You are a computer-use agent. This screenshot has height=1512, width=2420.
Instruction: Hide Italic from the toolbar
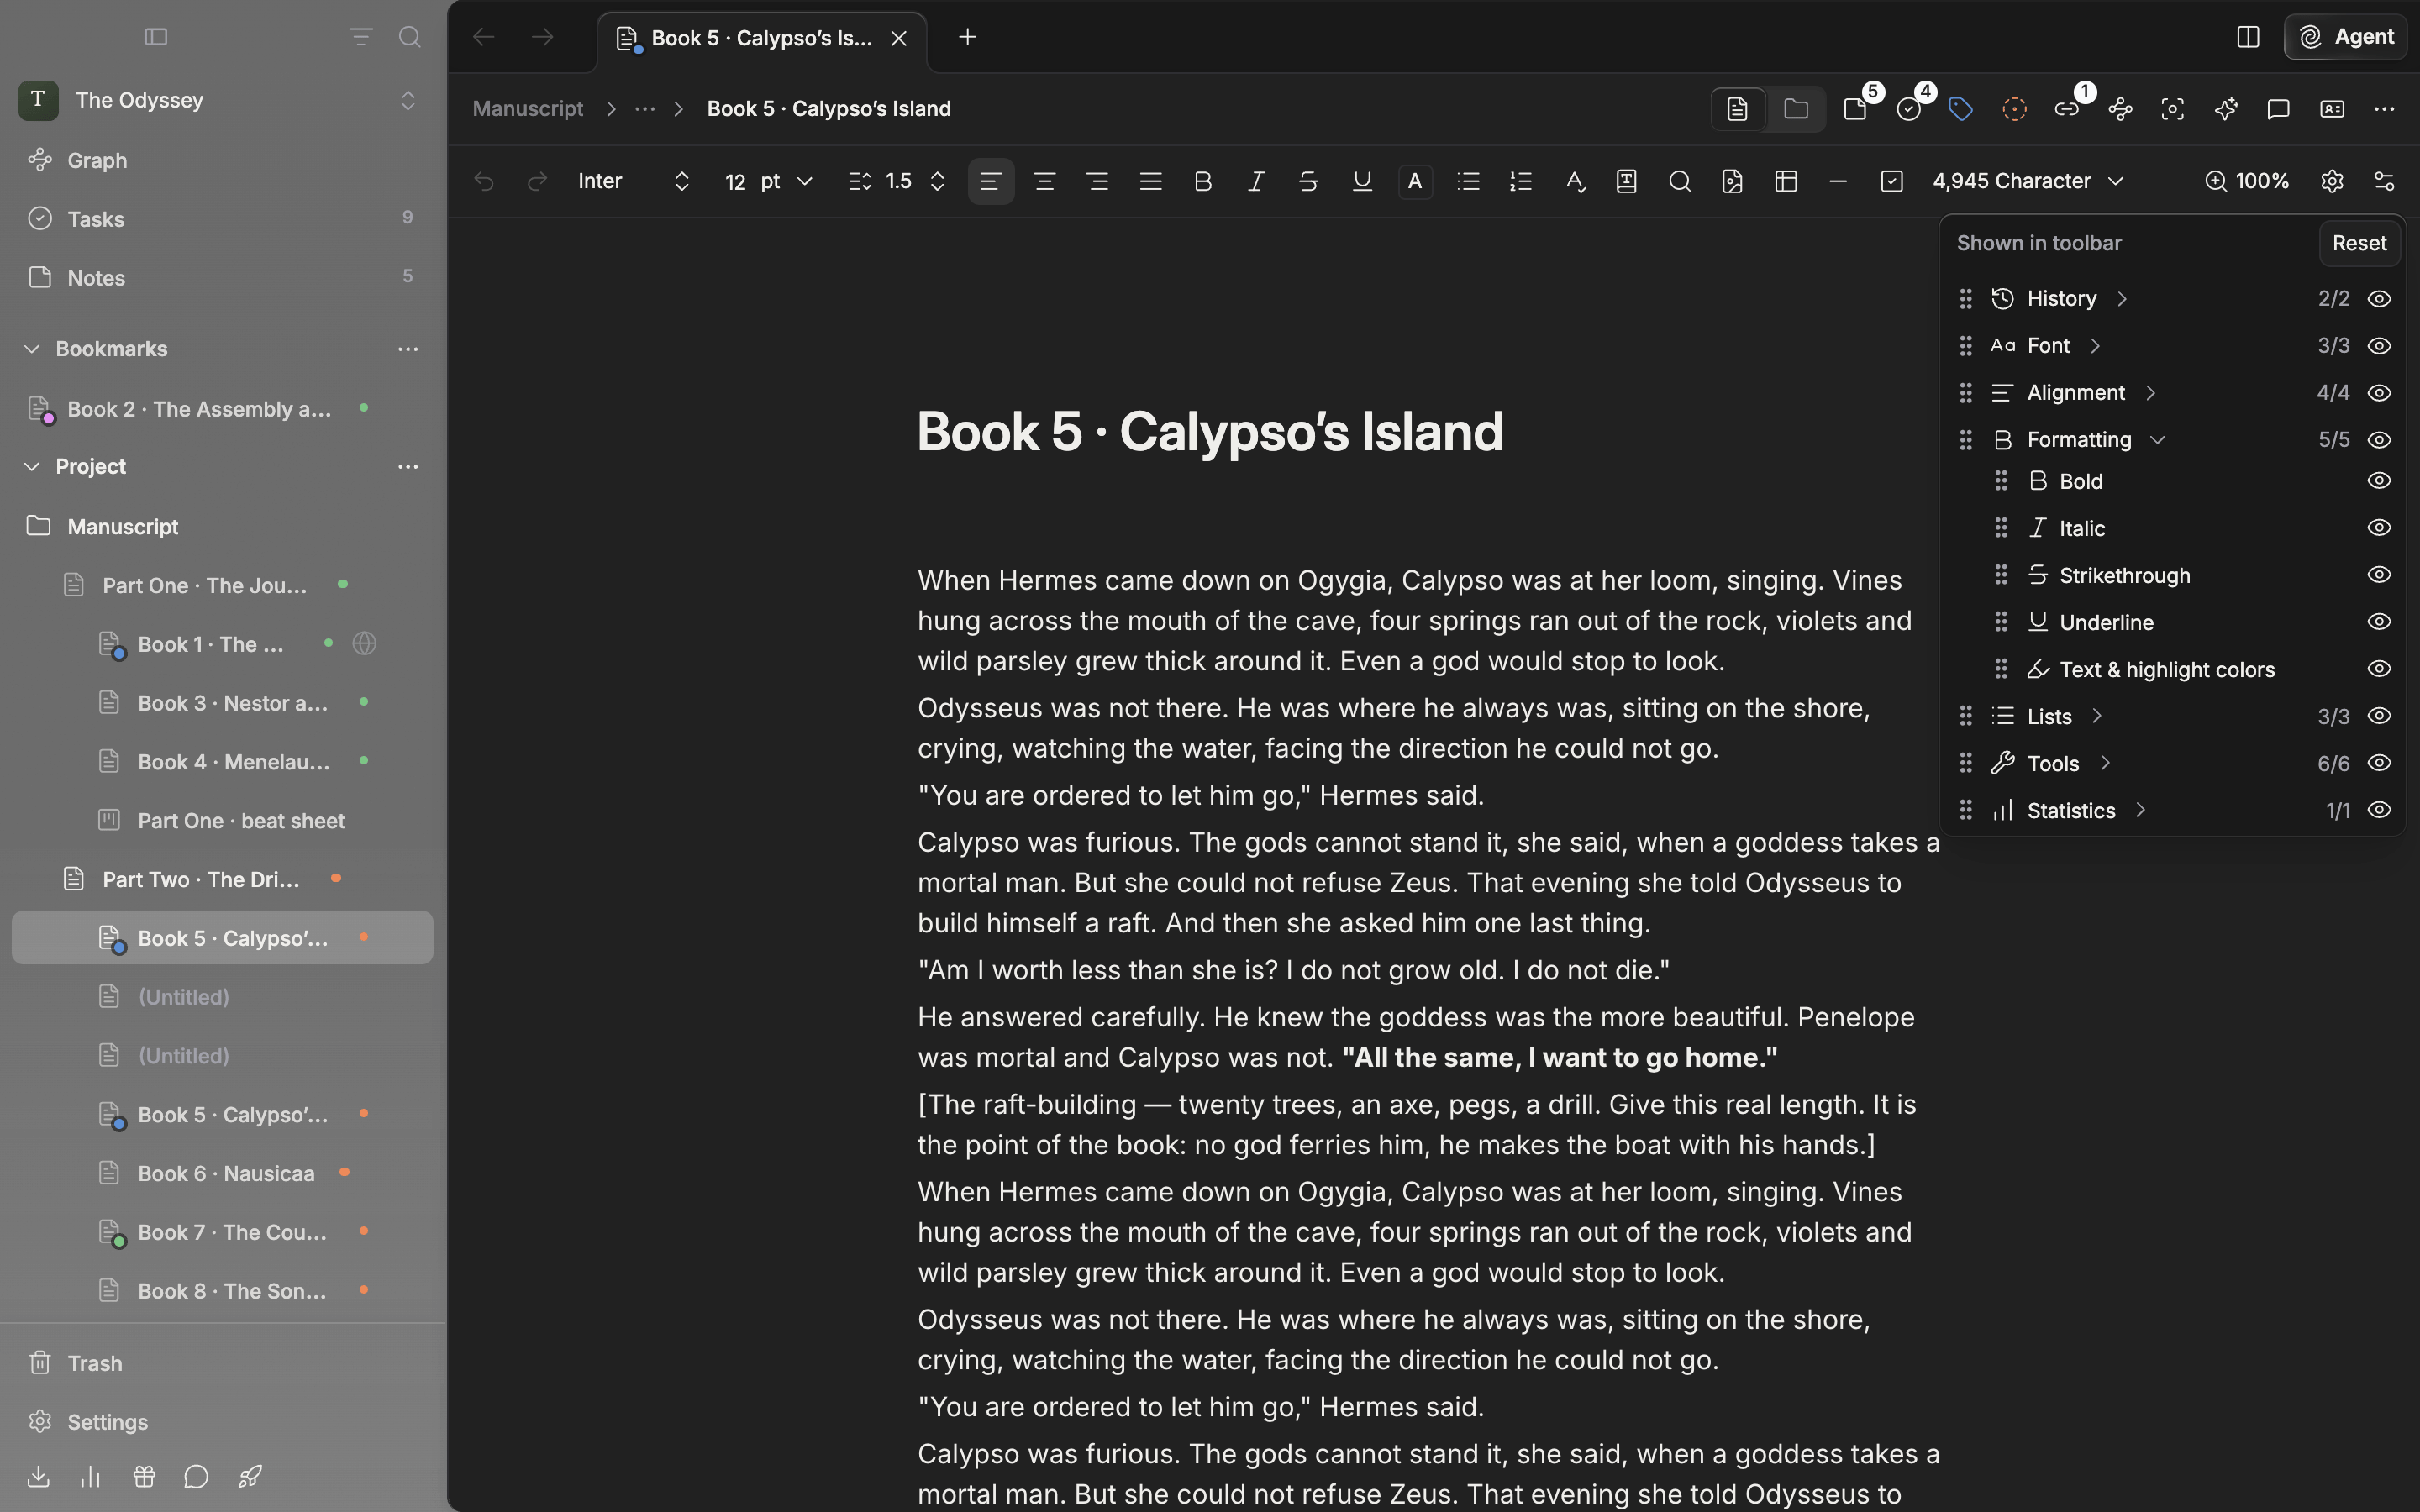[2379, 528]
